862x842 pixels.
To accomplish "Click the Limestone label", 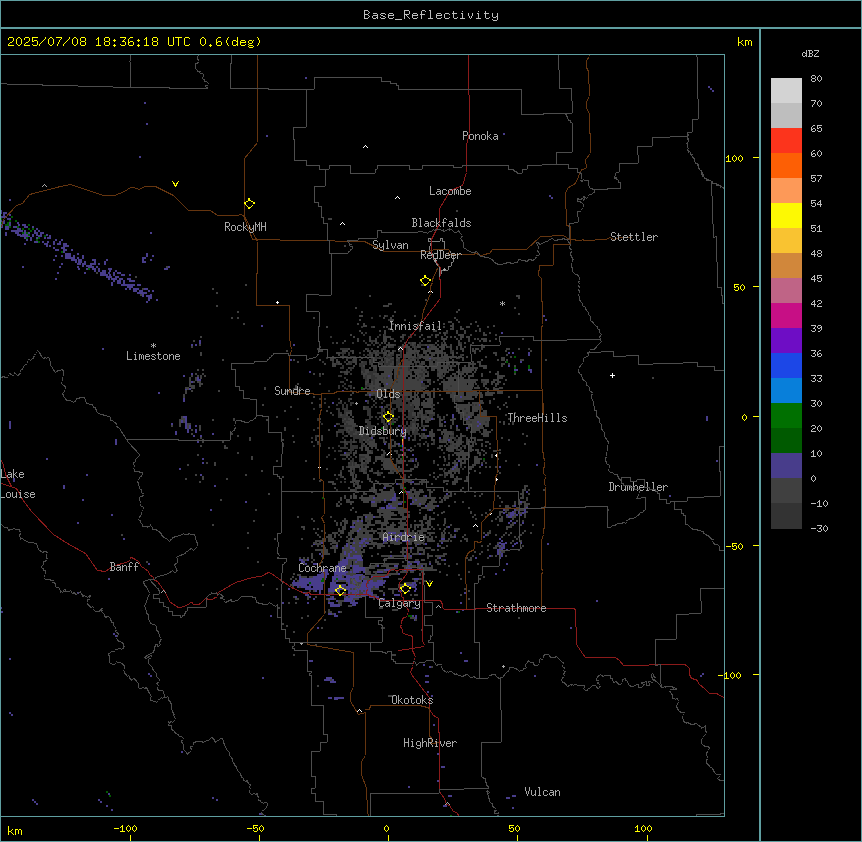I will pyautogui.click(x=153, y=356).
